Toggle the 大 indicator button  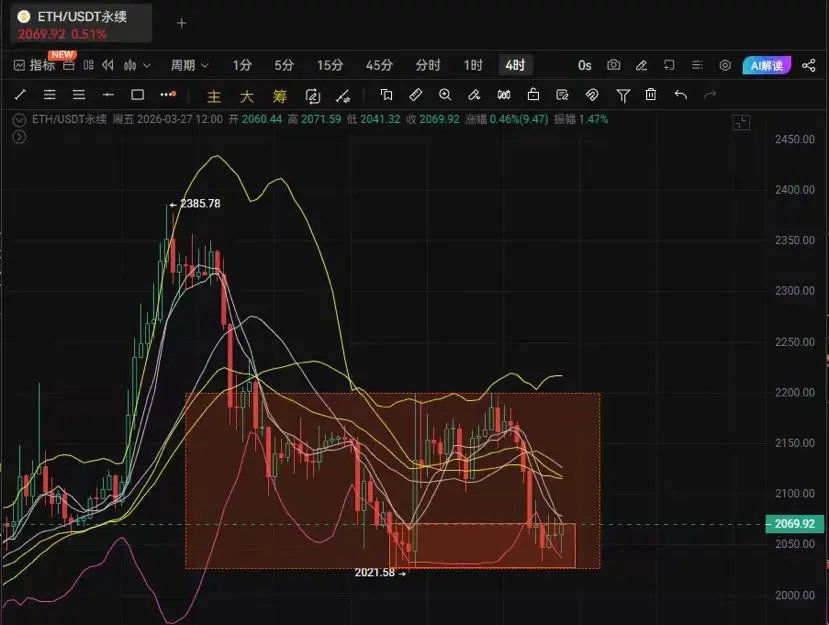pyautogui.click(x=247, y=96)
